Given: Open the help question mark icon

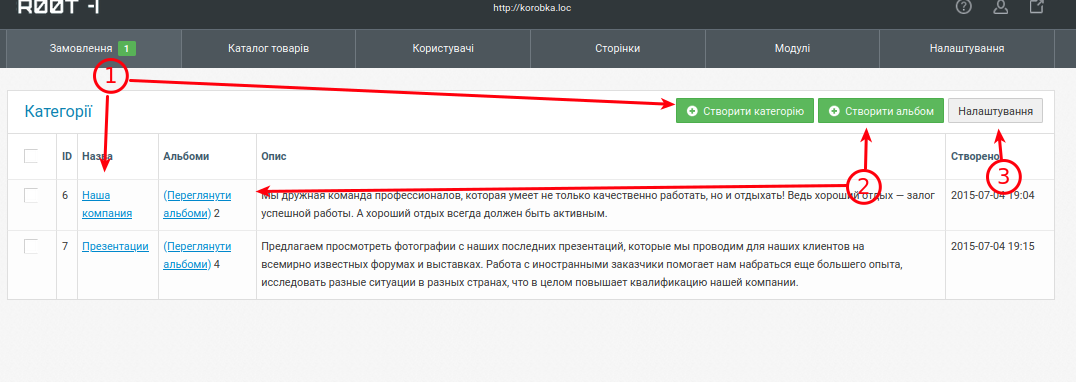Looking at the screenshot, I should pos(963,7).
